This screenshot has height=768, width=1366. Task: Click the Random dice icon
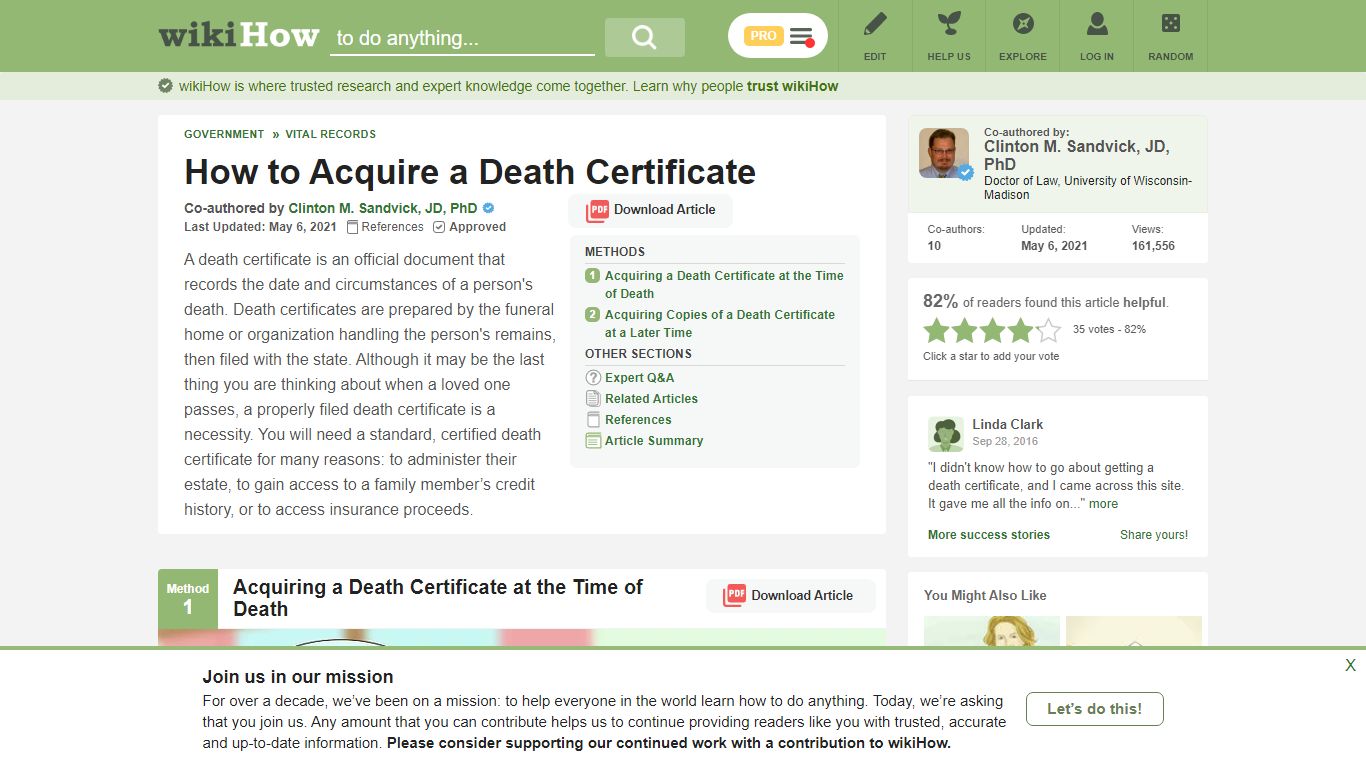point(1170,24)
